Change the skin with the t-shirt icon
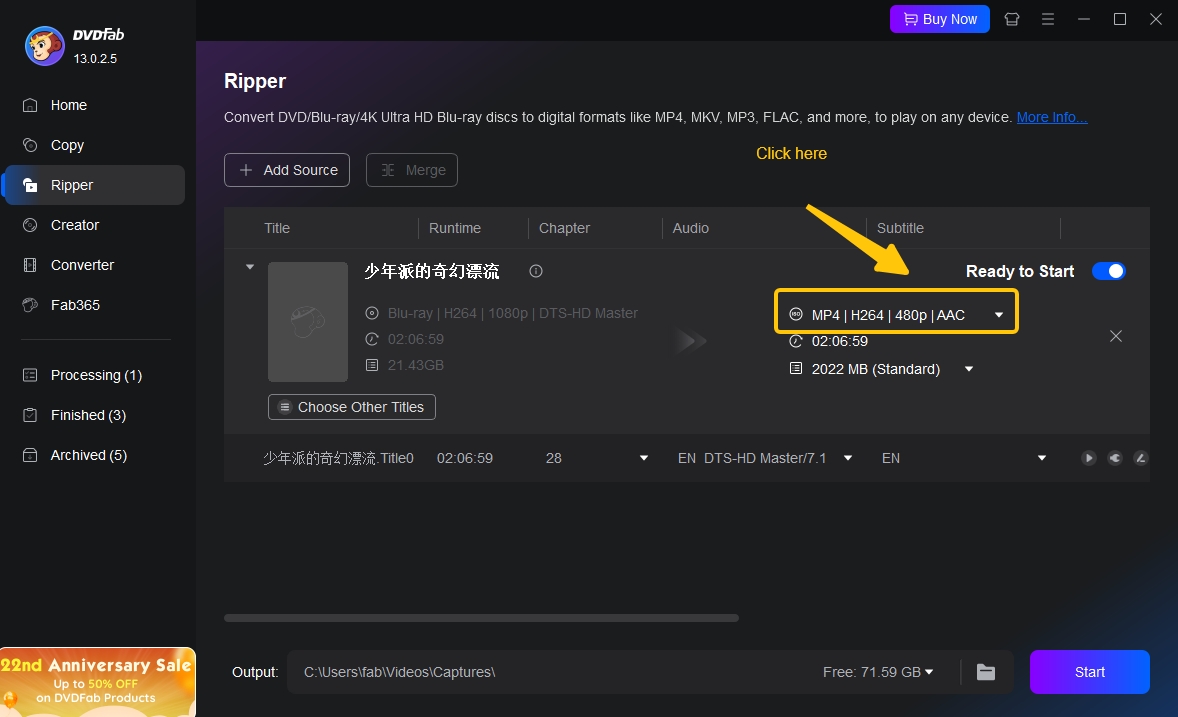Viewport: 1178px width, 717px height. coord(1011,19)
